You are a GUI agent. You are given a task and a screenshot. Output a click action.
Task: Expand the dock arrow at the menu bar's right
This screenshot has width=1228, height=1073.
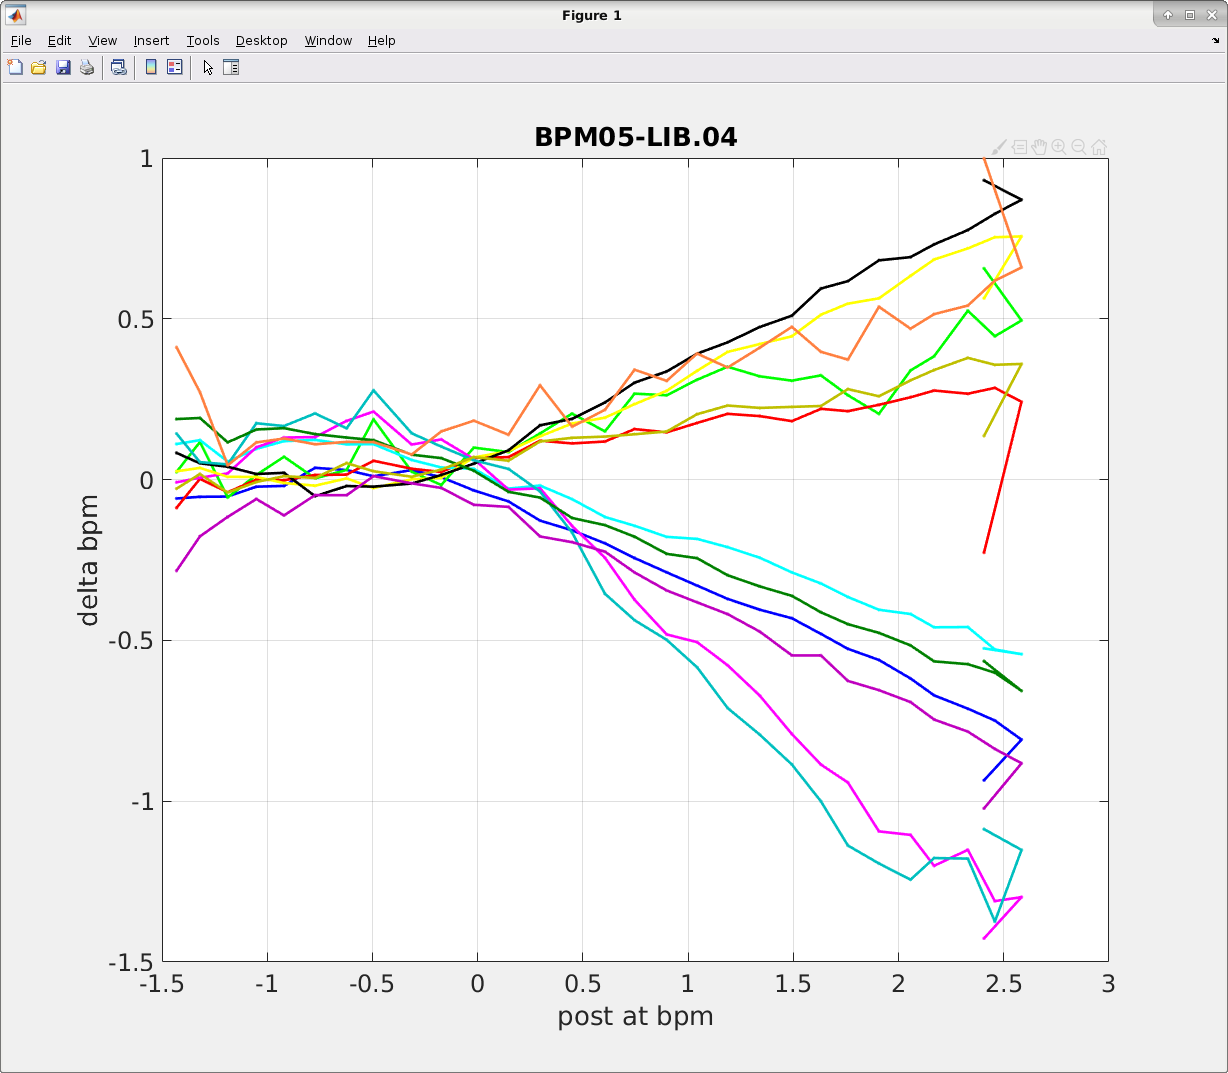[1216, 41]
